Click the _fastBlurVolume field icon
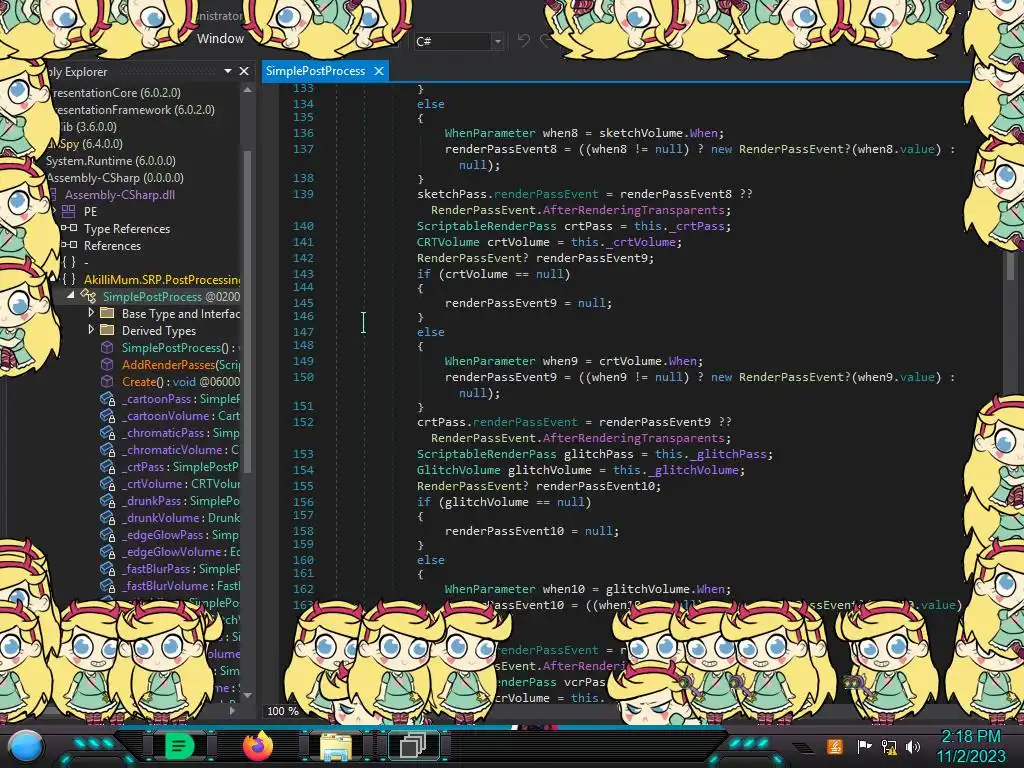This screenshot has height=768, width=1024. point(108,586)
